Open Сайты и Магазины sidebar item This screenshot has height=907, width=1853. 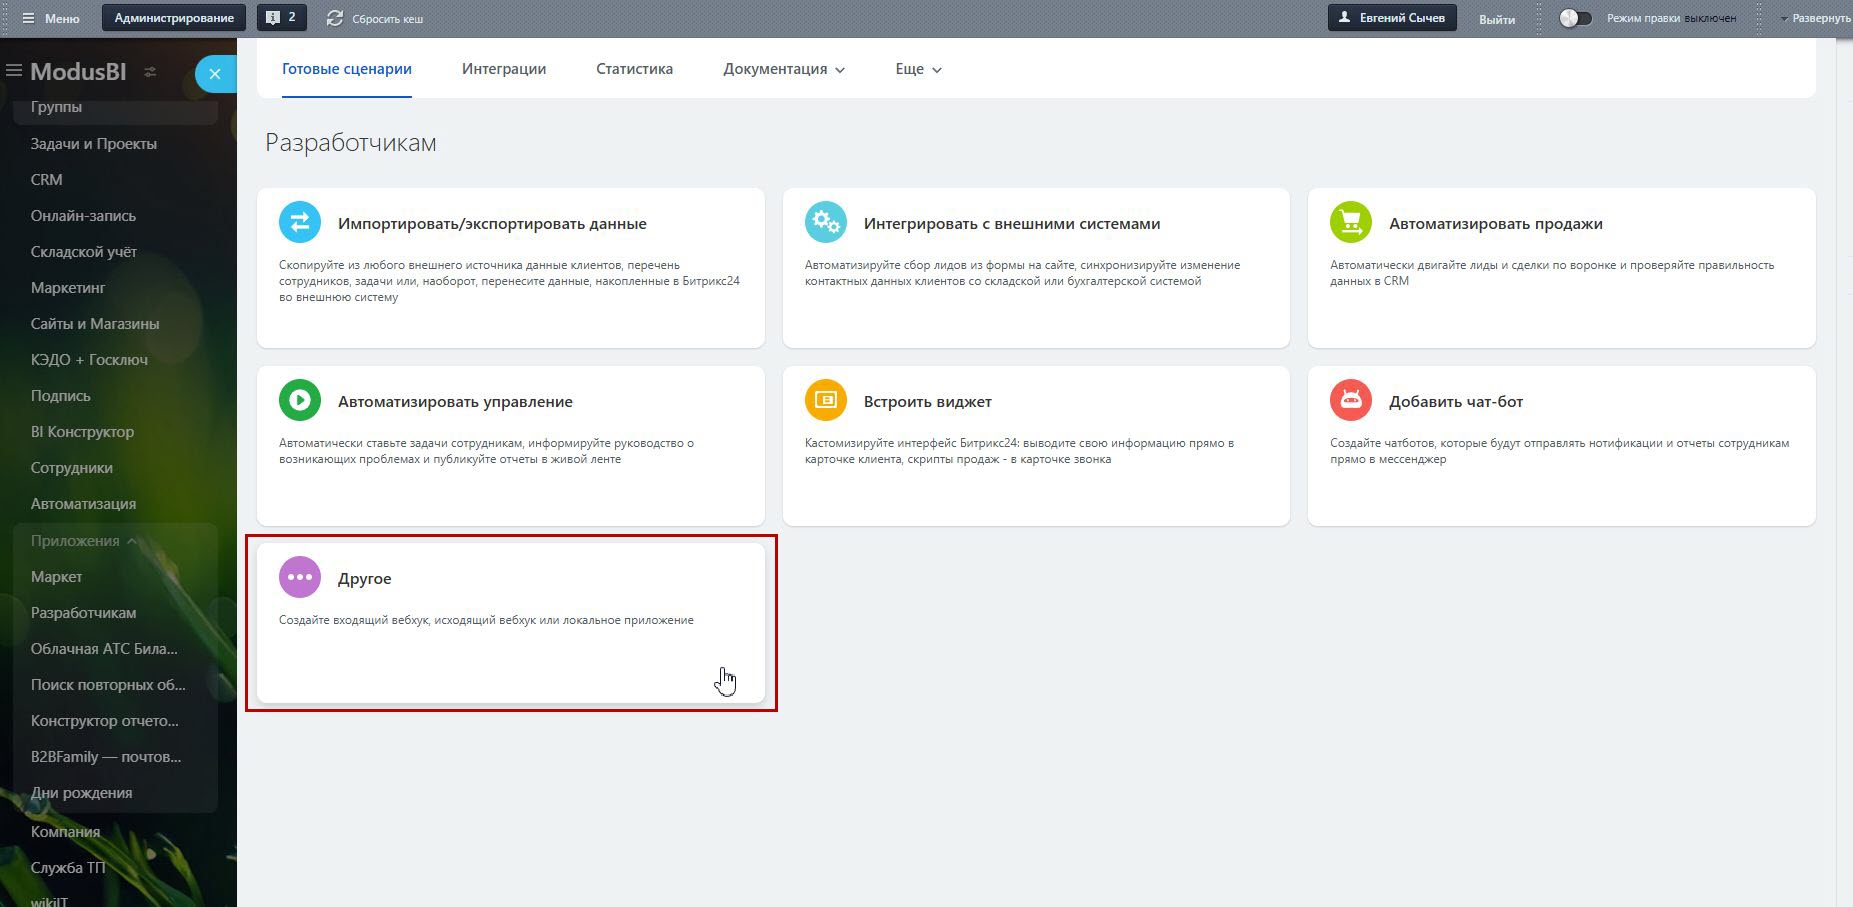[x=95, y=324]
